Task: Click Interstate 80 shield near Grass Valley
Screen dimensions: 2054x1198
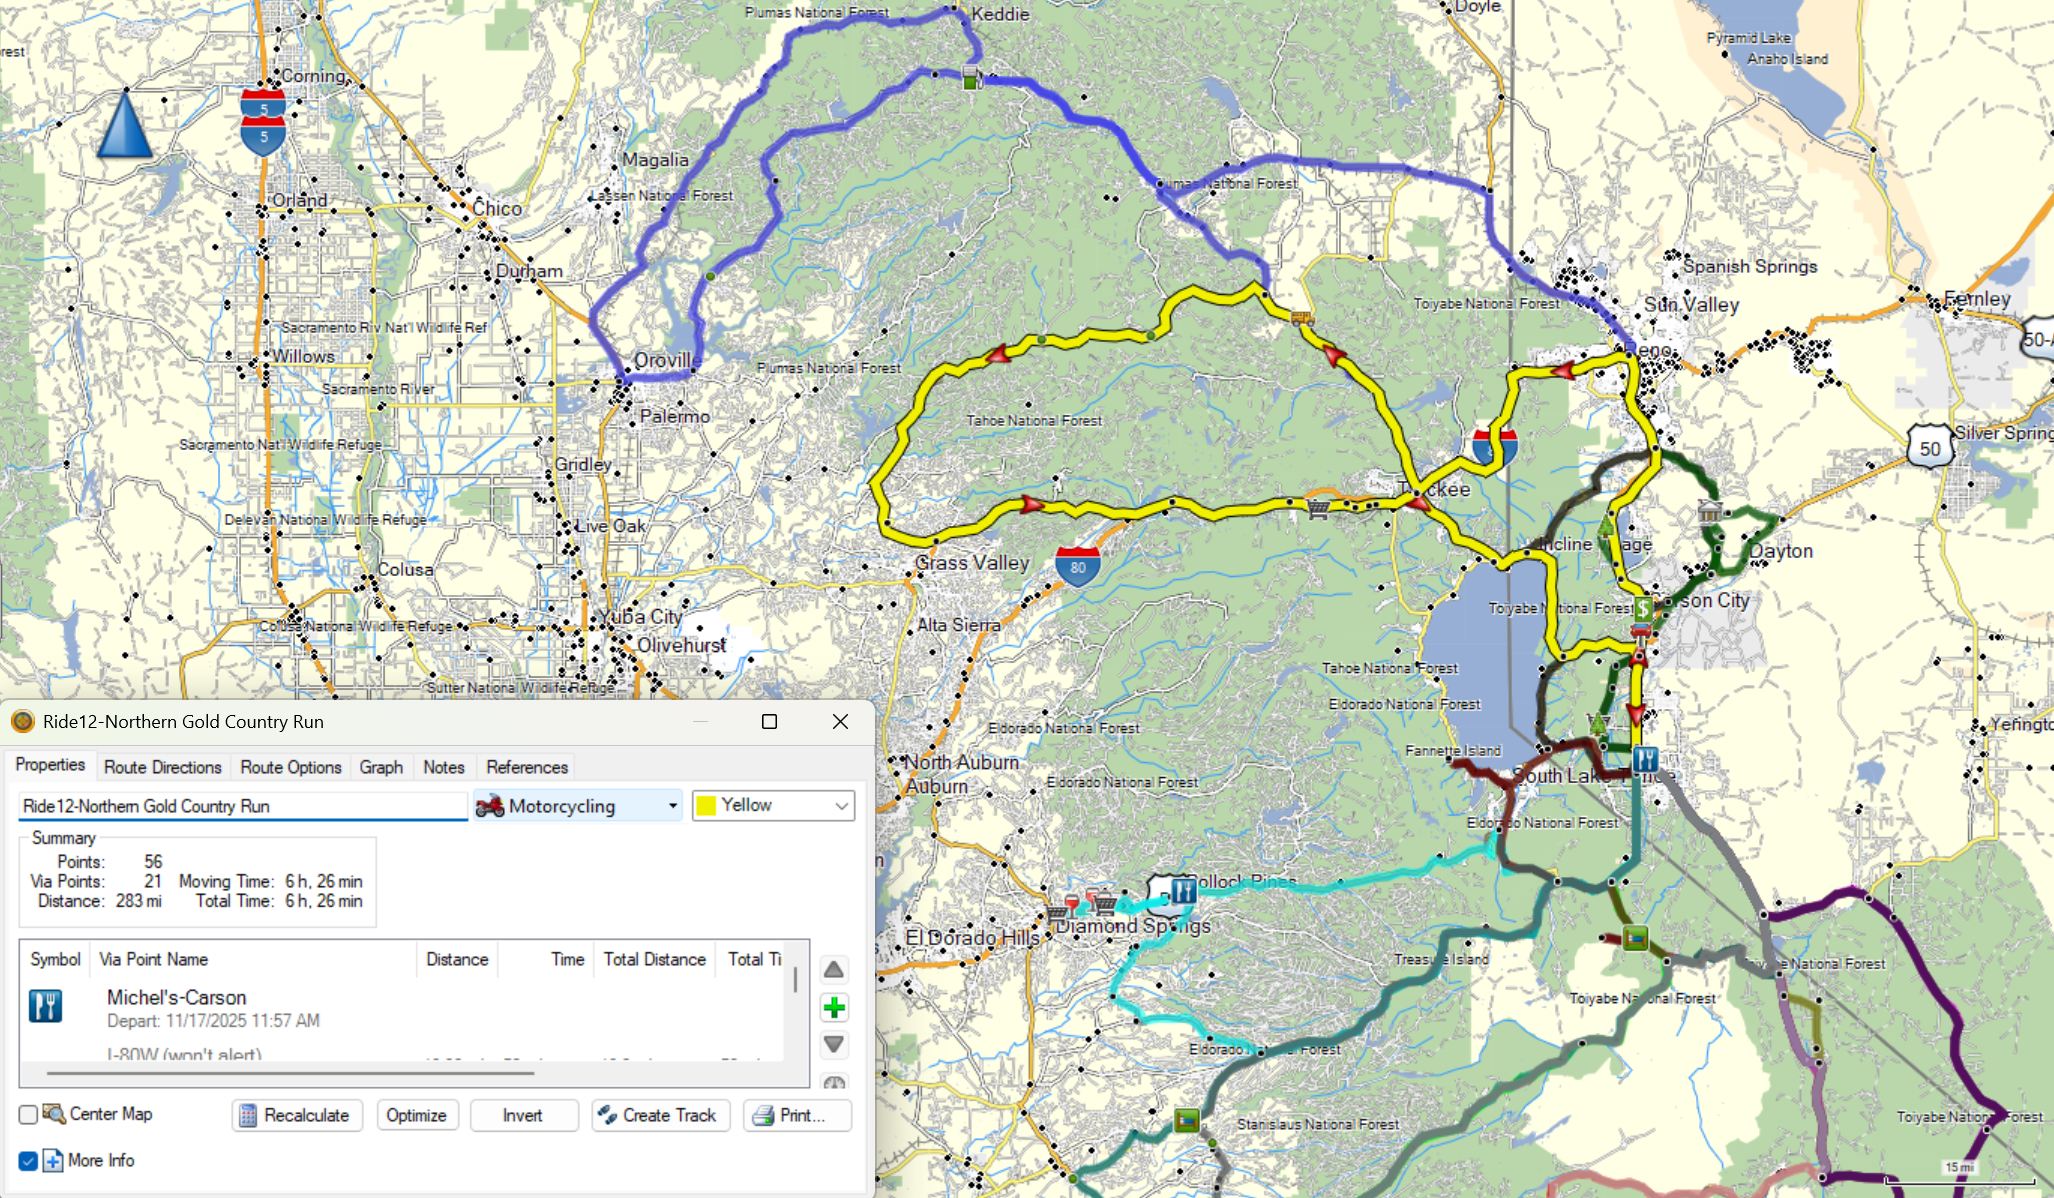Action: pyautogui.click(x=1077, y=566)
